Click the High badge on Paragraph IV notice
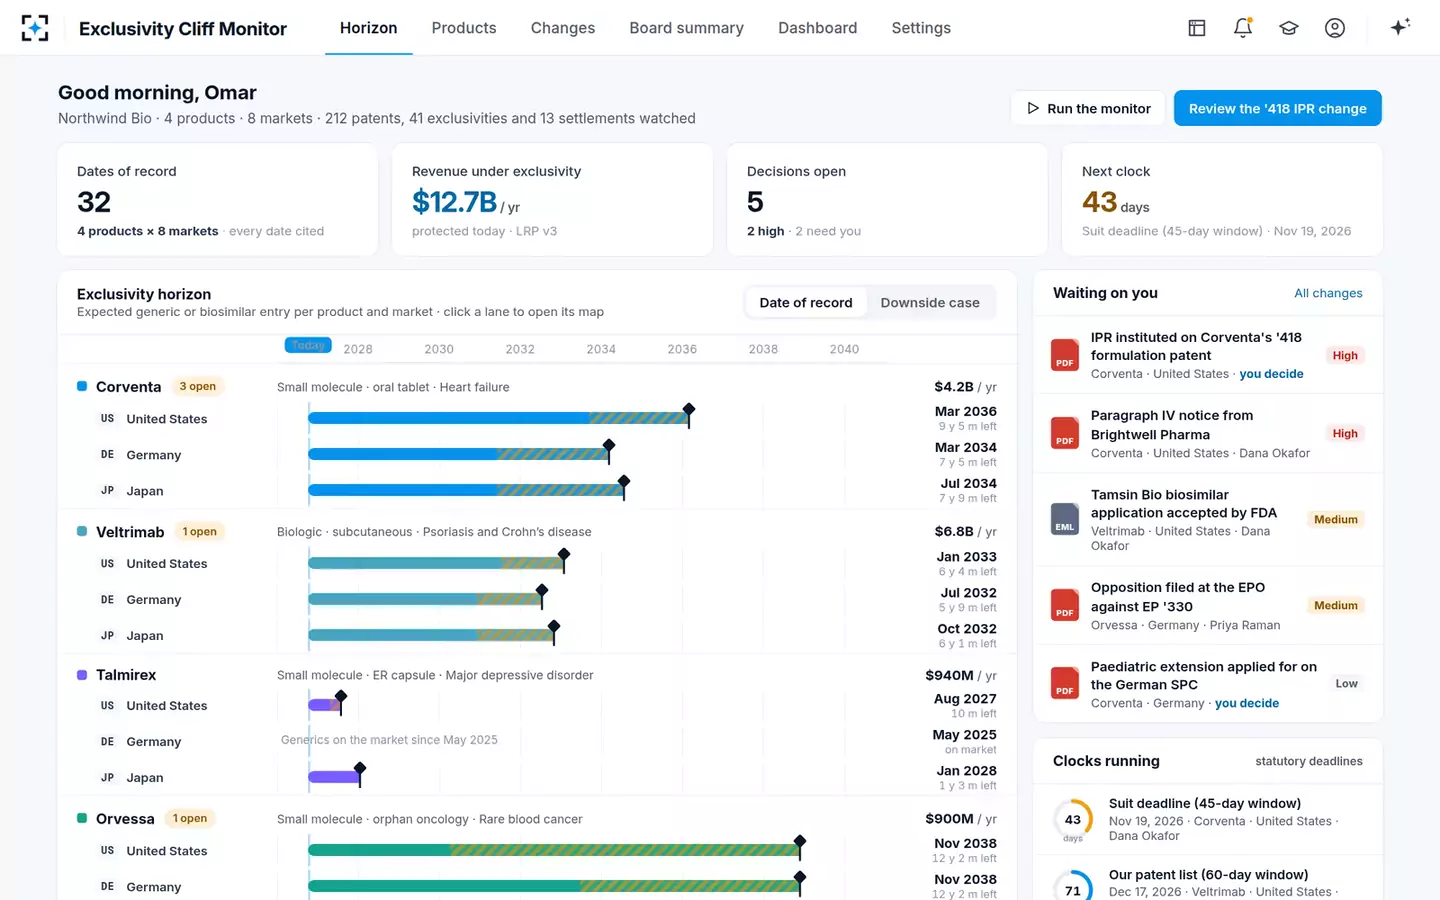 click(1345, 433)
